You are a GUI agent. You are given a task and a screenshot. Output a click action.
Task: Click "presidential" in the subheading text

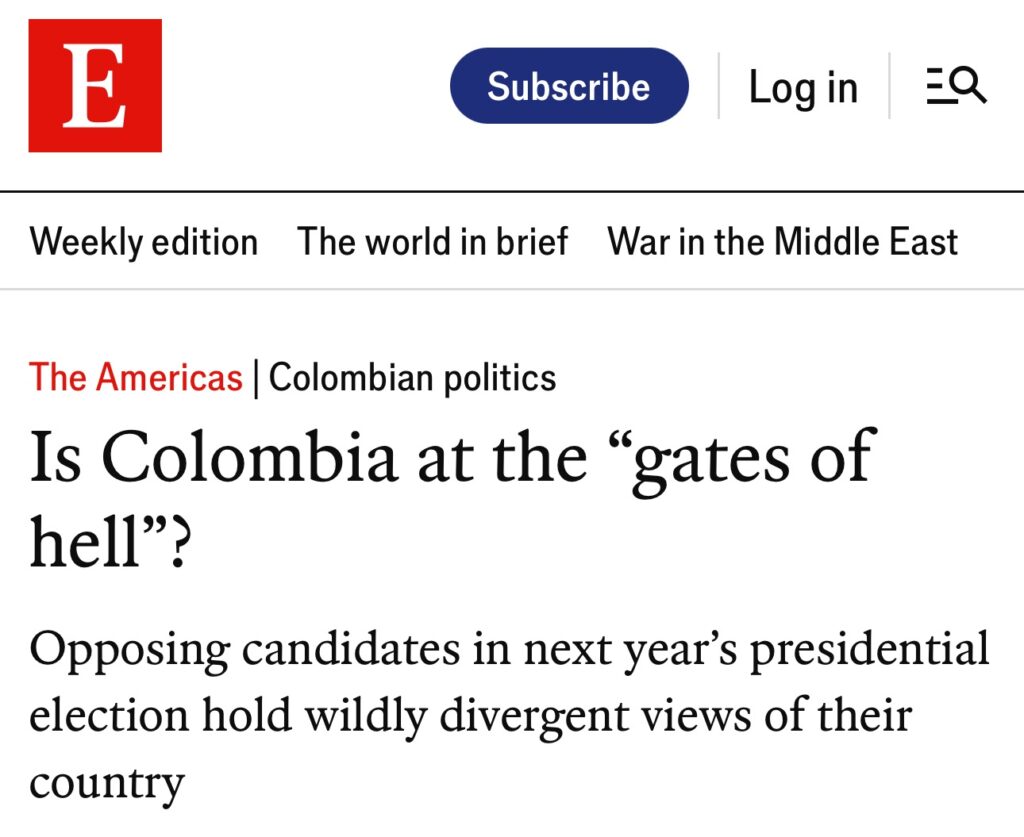[870, 651]
